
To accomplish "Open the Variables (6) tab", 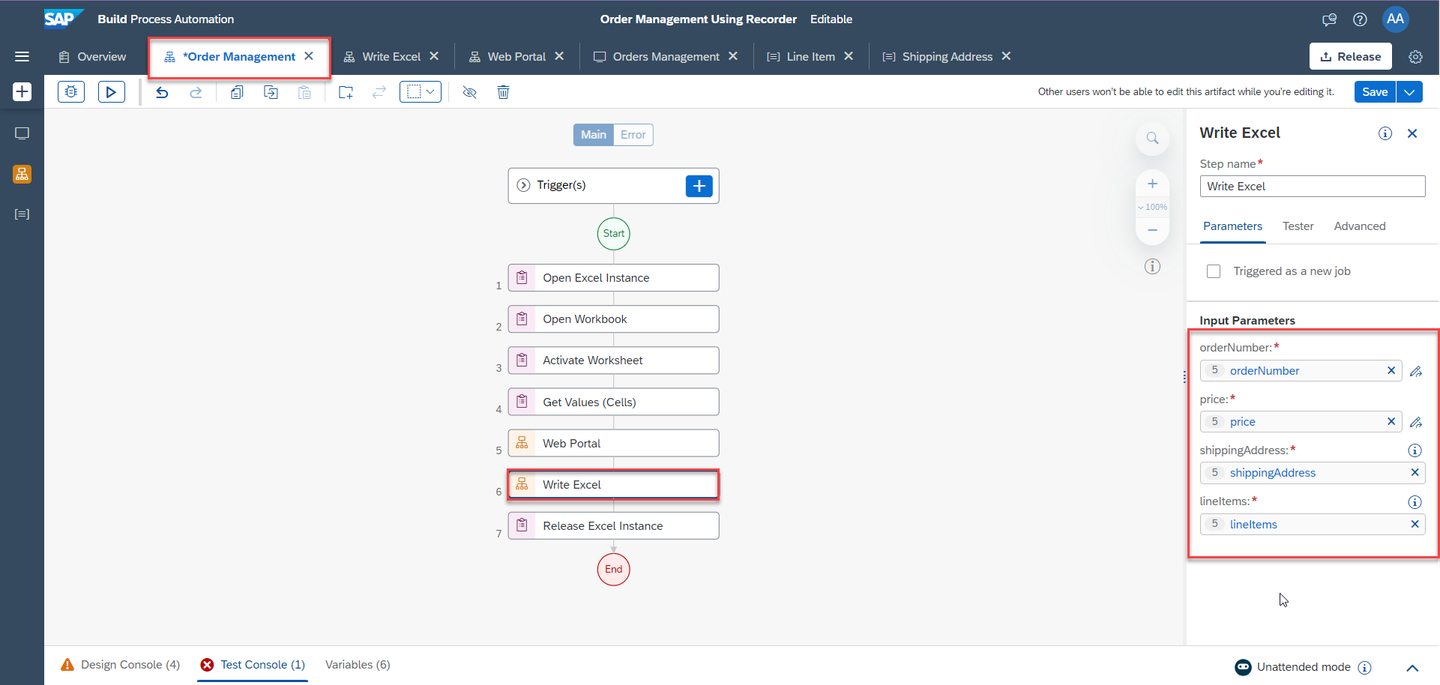I will click(357, 665).
